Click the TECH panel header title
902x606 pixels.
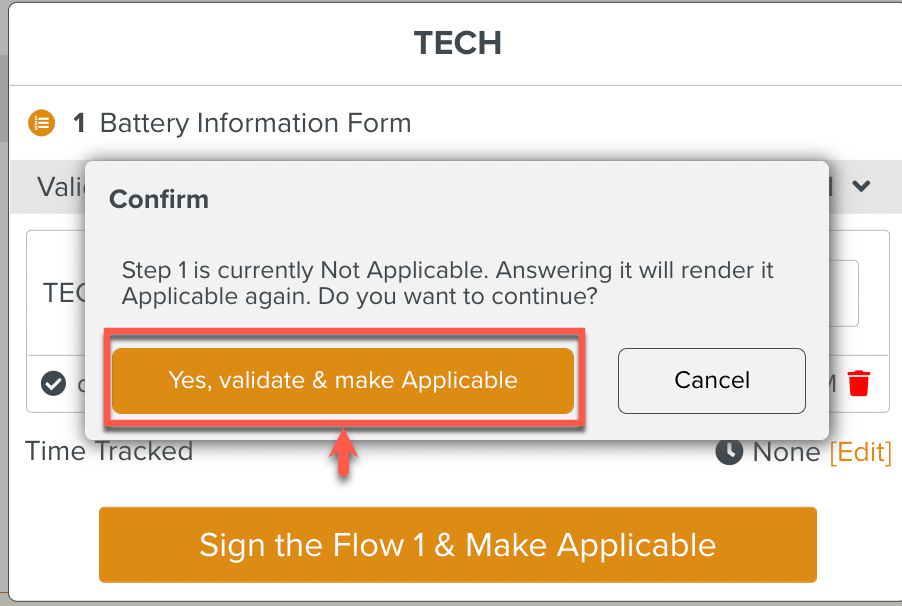(x=457, y=43)
